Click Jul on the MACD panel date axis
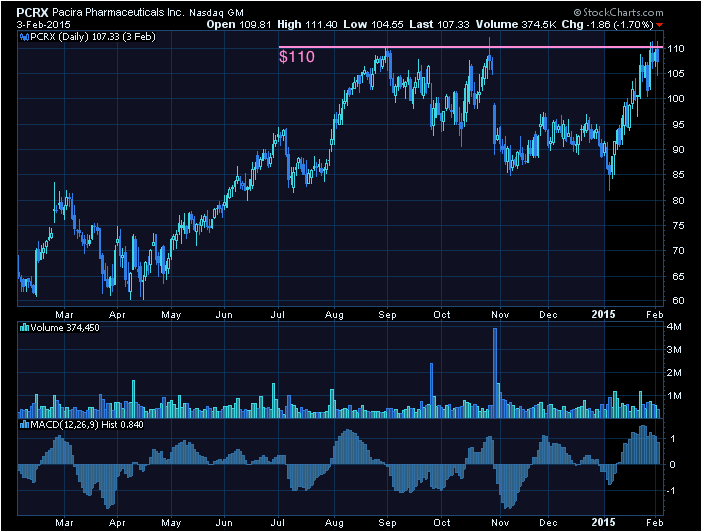Image resolution: width=702 pixels, height=532 pixels. point(278,523)
